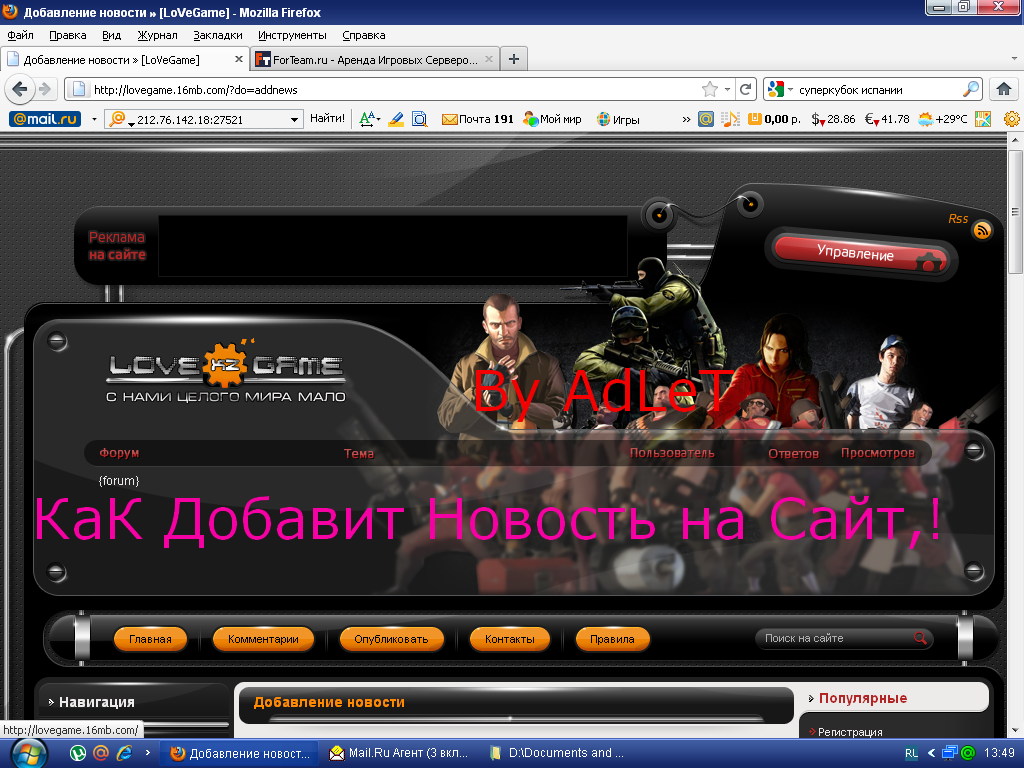Screen dimensions: 1024x768
Task: Open Мой мир in the toolbar
Action: click(x=552, y=119)
